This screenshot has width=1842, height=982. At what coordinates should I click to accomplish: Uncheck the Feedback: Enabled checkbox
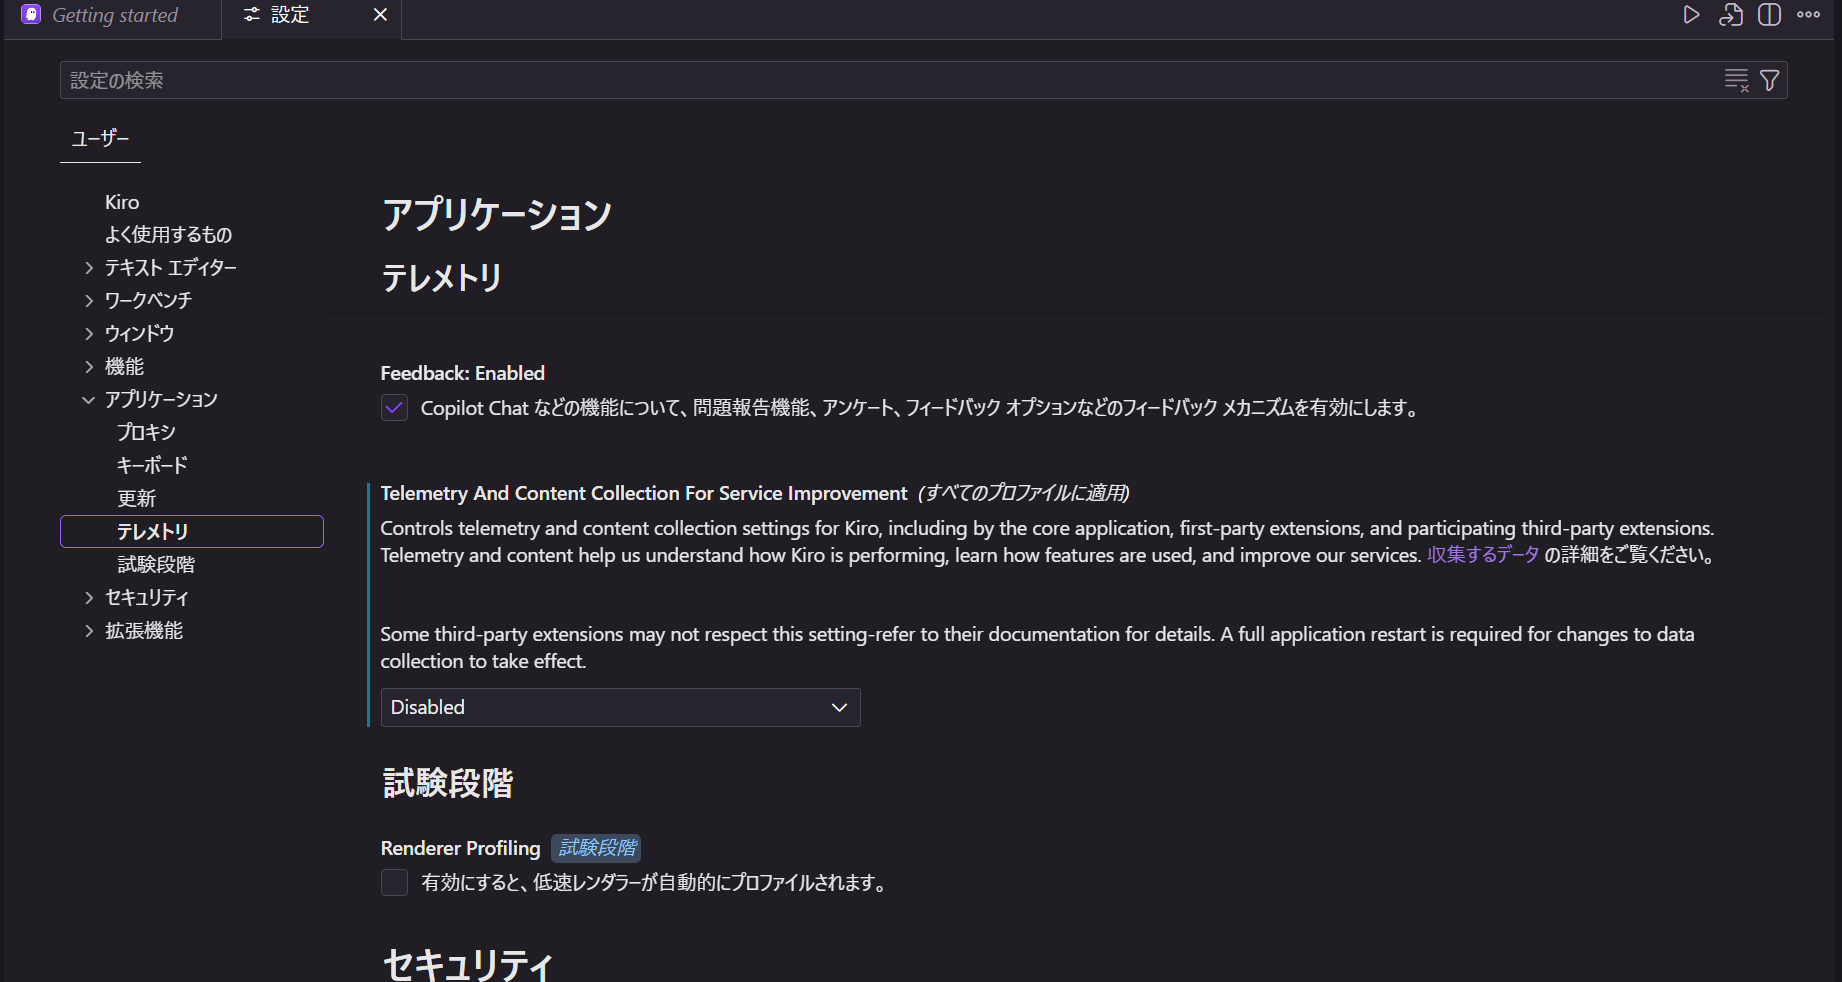click(x=394, y=408)
